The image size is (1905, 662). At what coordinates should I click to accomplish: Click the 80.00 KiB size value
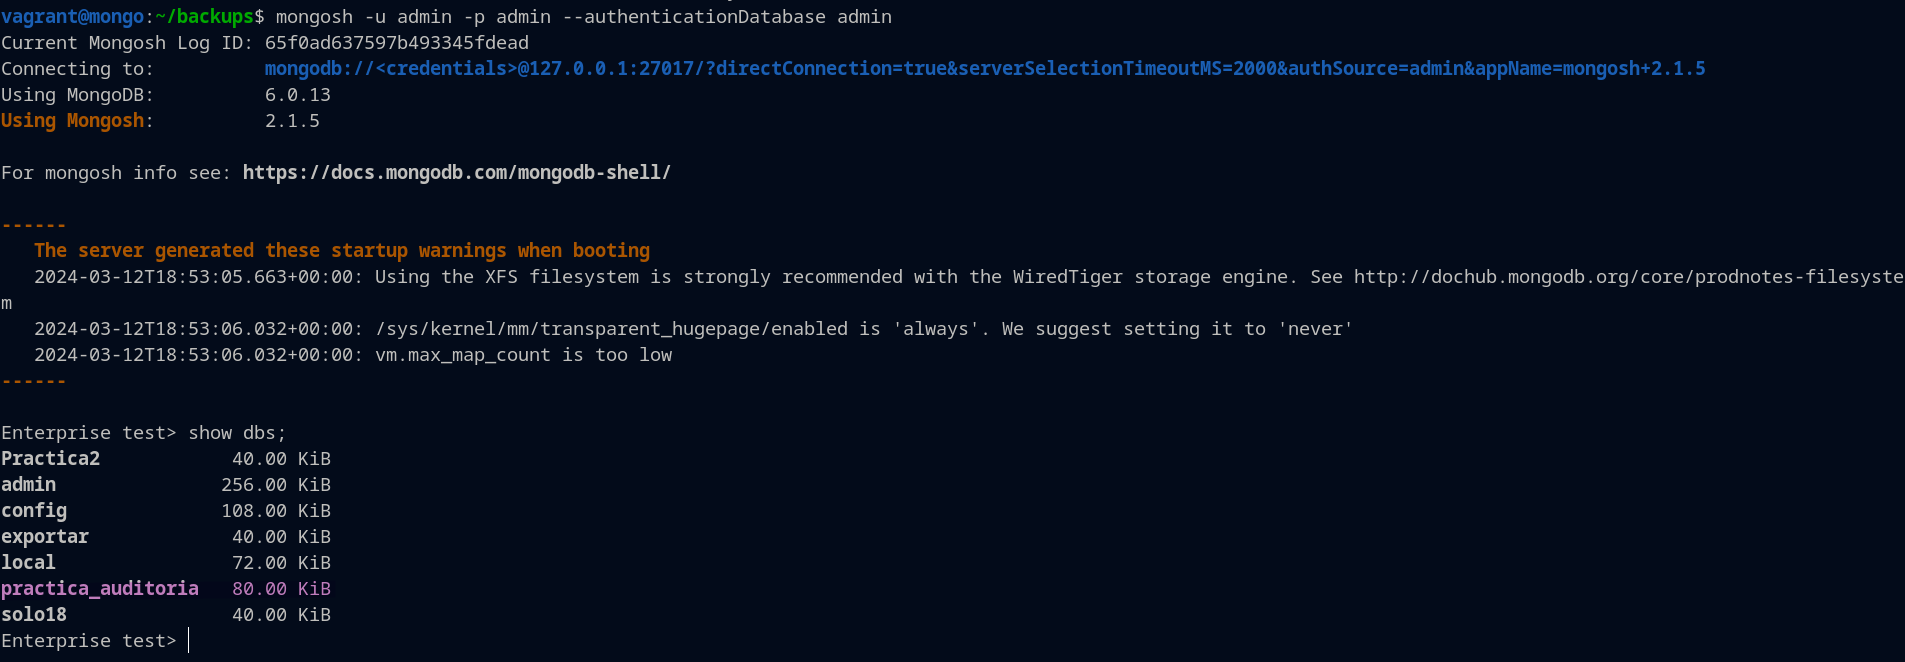pyautogui.click(x=281, y=589)
